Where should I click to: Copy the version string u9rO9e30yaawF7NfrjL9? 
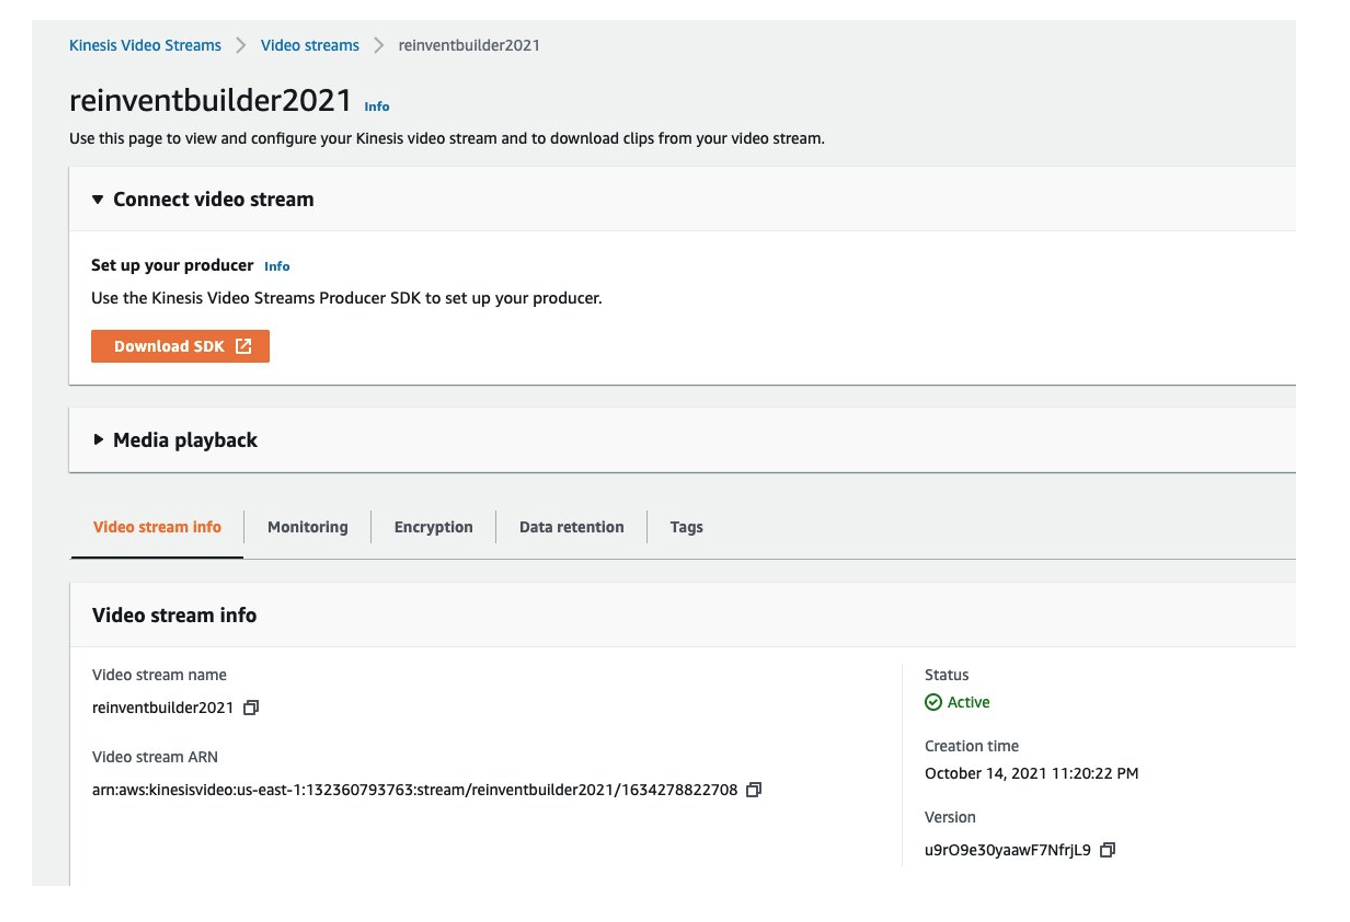[x=1107, y=850]
